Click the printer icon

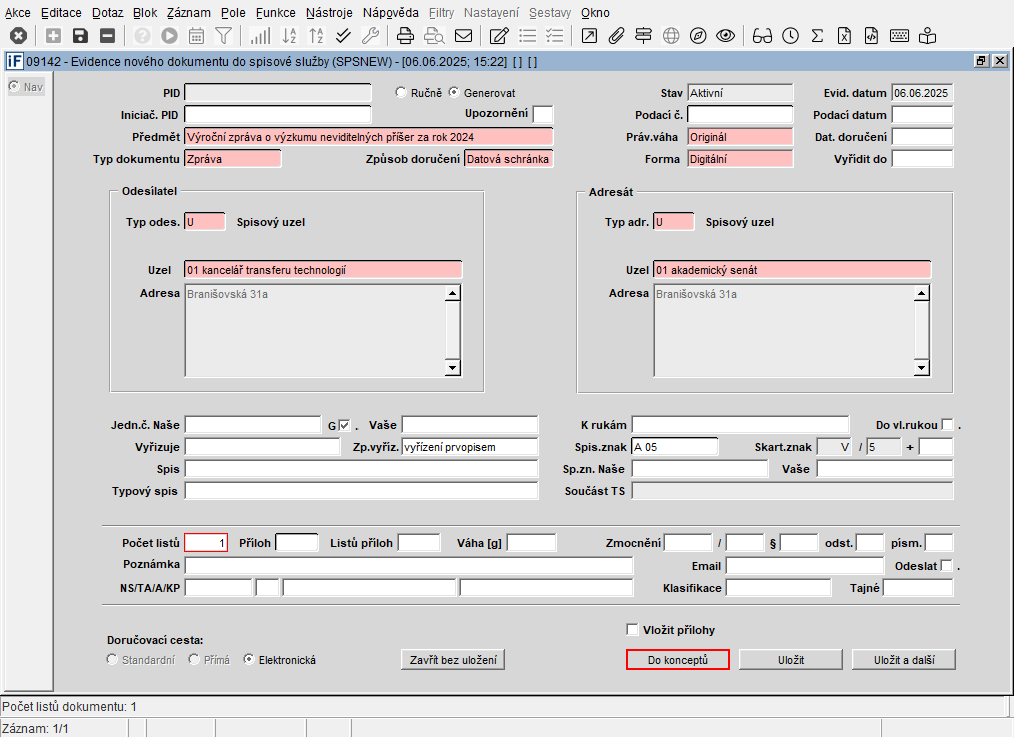405,36
